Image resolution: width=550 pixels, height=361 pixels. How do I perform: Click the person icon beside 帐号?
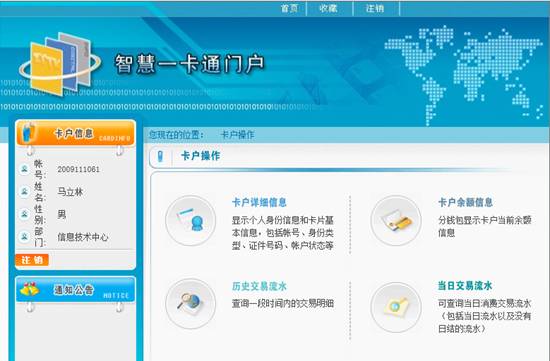[24, 169]
